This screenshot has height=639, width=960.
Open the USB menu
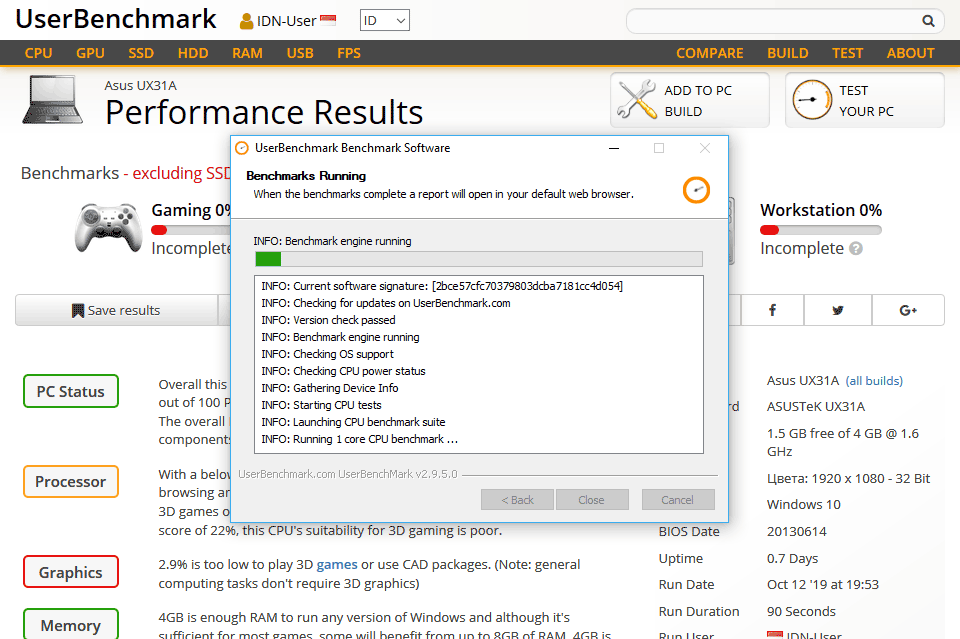300,53
